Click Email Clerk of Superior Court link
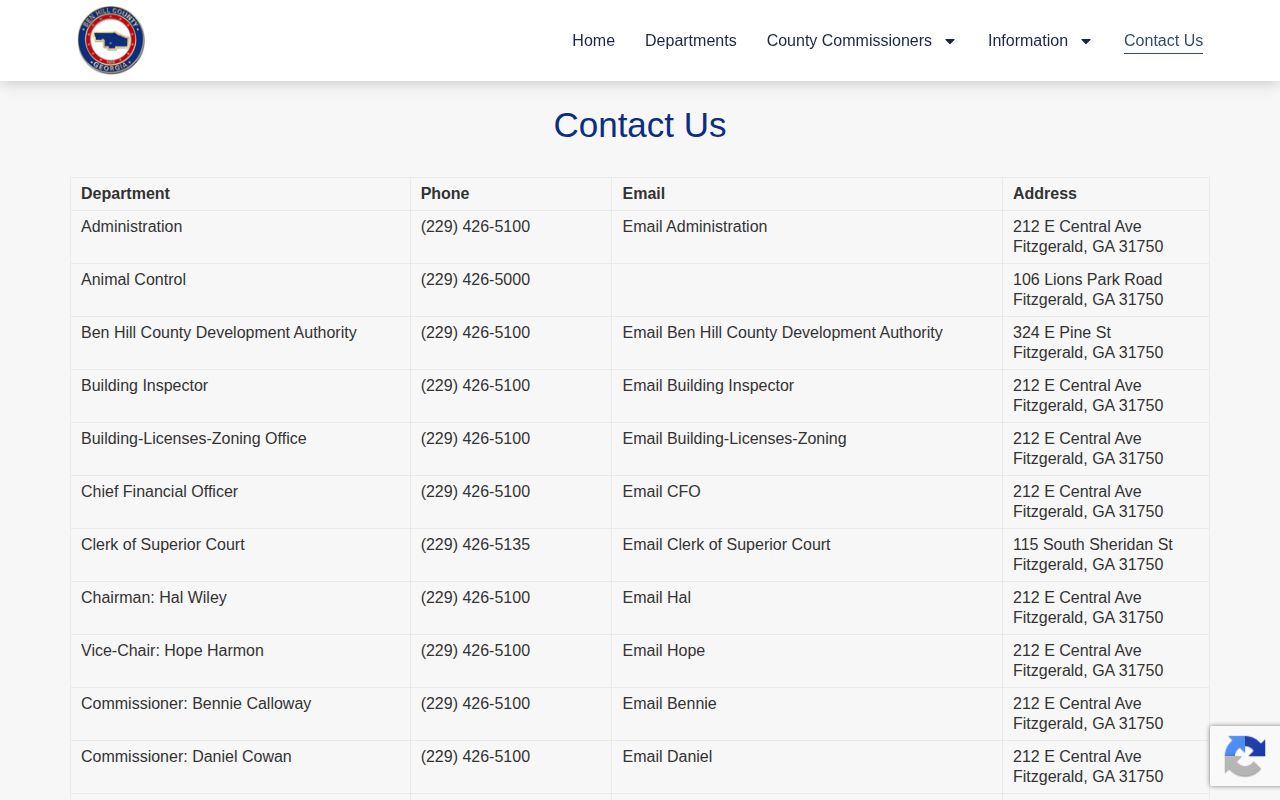The height and width of the screenshot is (800, 1280). tap(726, 544)
